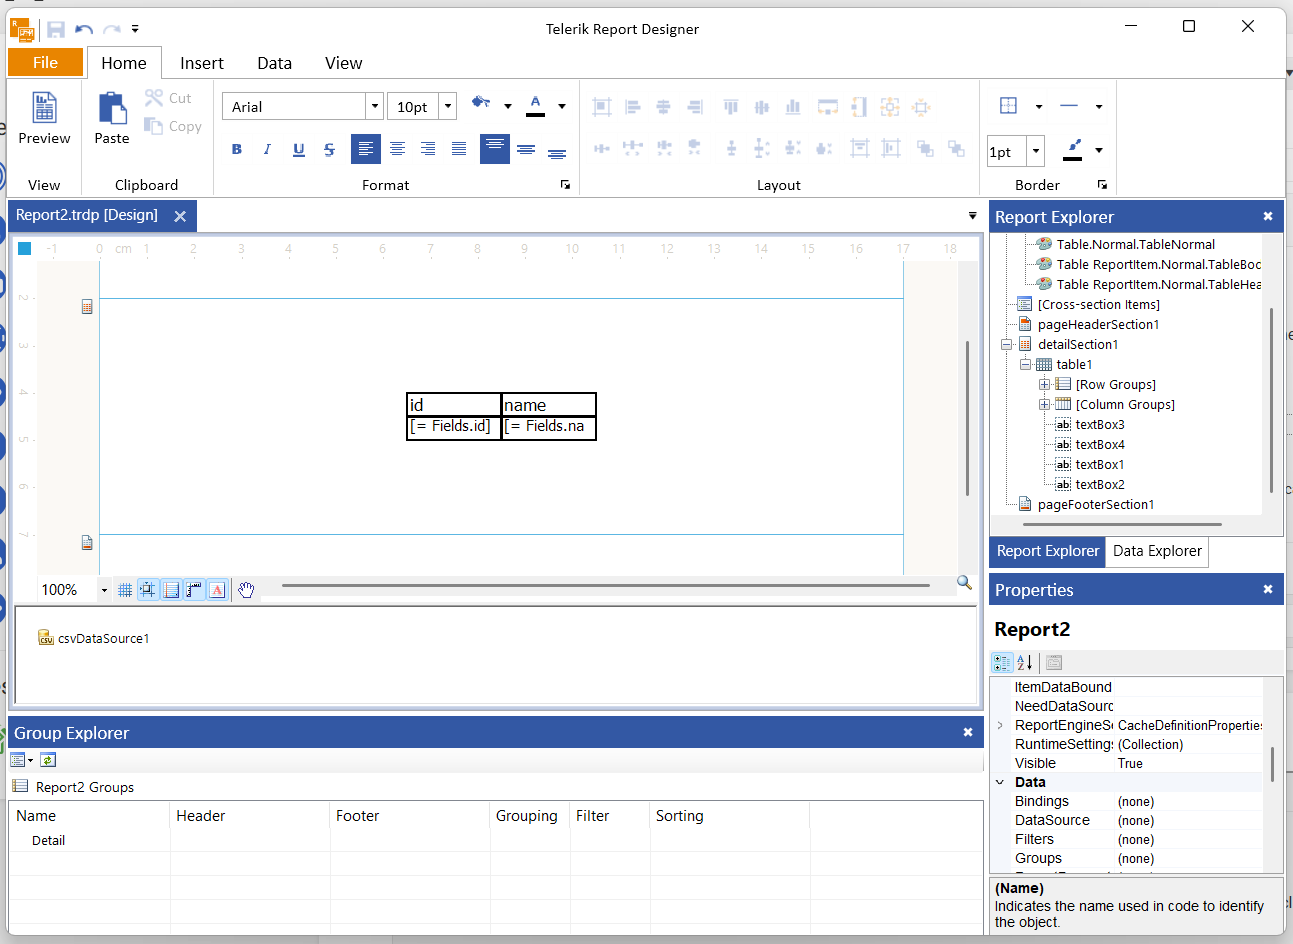Toggle Bold text formatting
The height and width of the screenshot is (944, 1293).
(237, 149)
